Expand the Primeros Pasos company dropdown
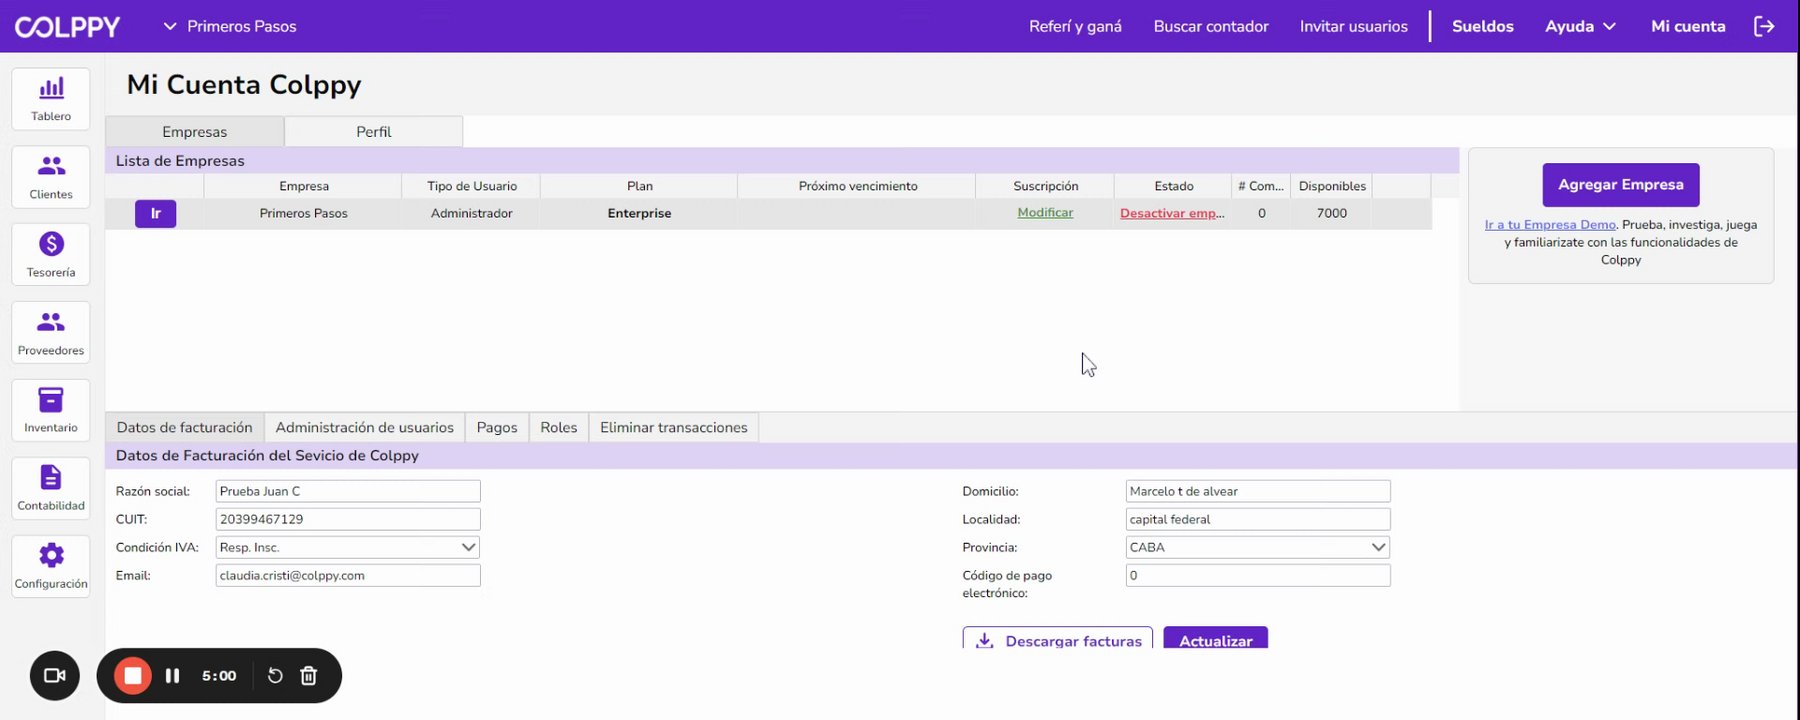This screenshot has height=720, width=1800. 230,26
